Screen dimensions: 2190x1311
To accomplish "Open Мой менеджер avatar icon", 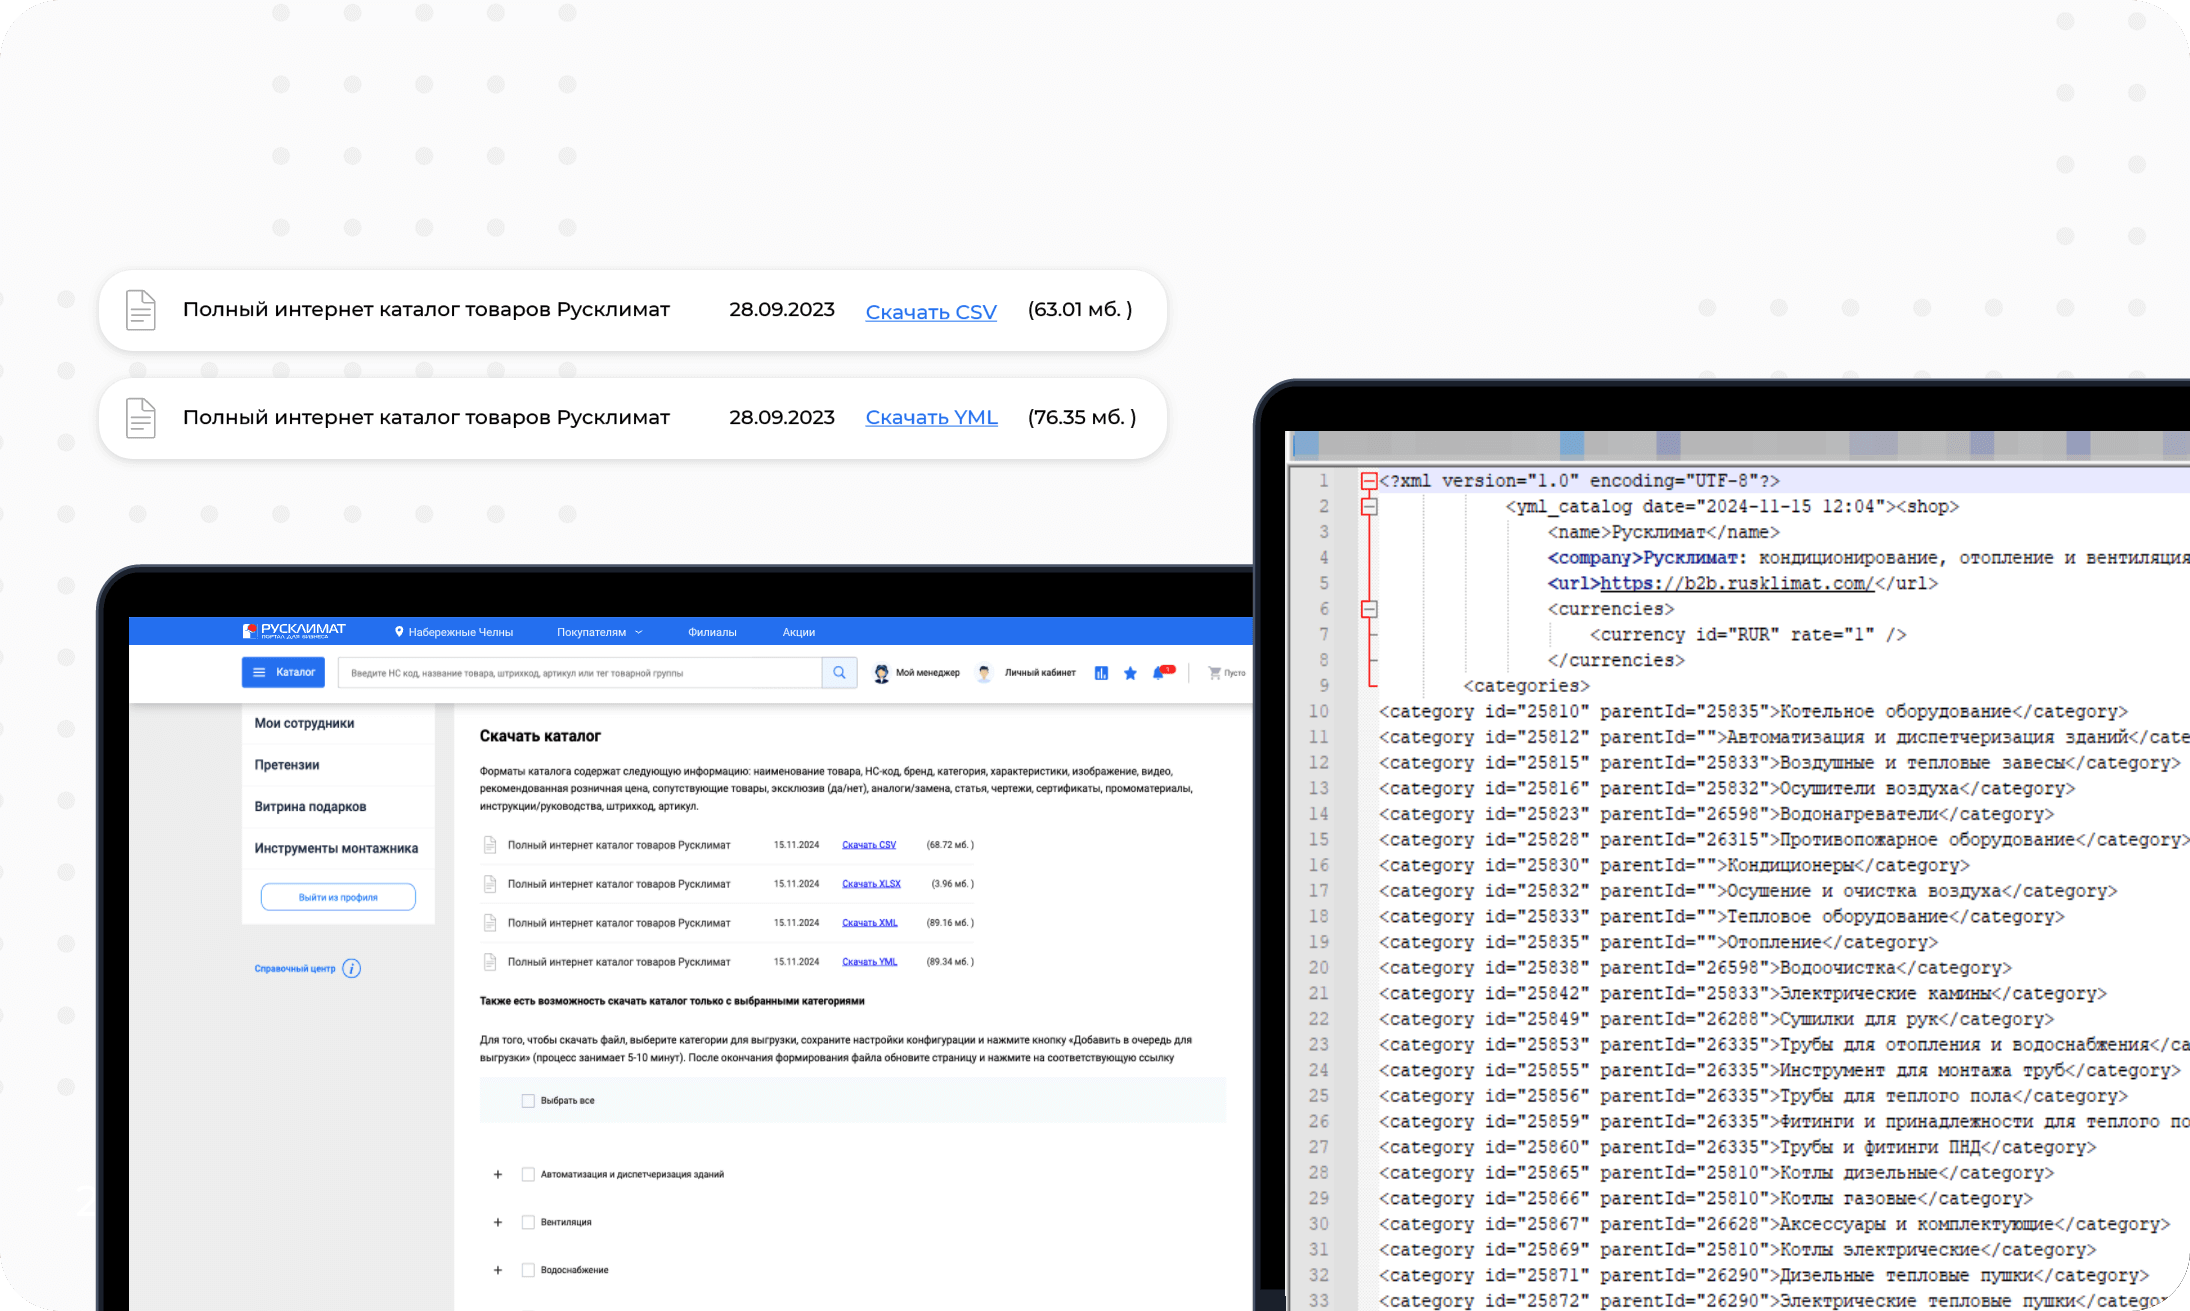I will pos(881,674).
